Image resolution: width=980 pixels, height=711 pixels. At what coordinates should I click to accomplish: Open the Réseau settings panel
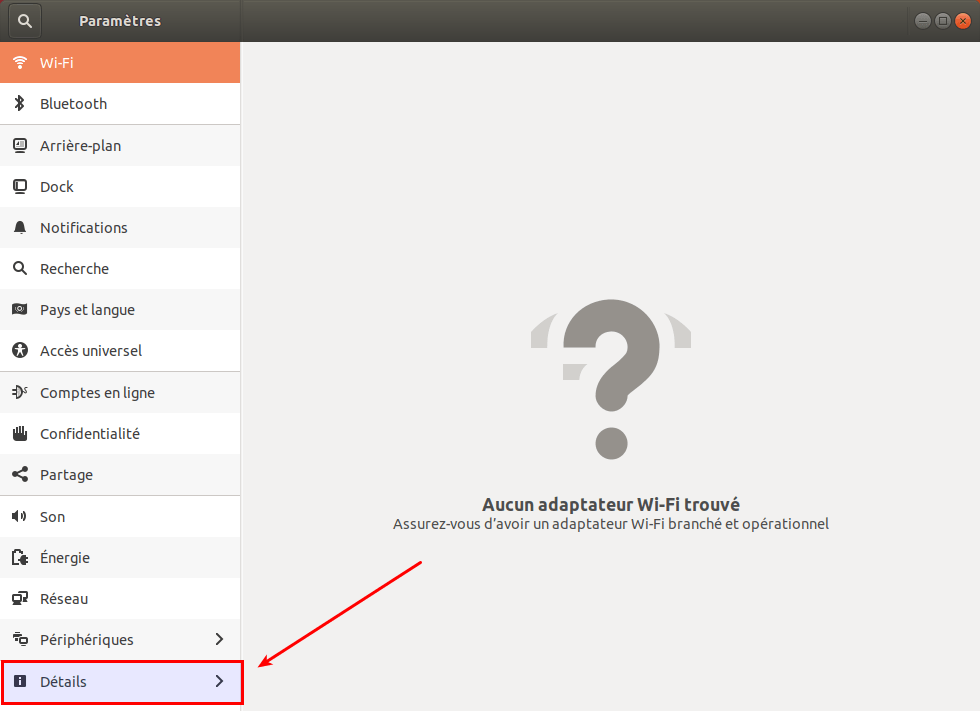pos(64,599)
